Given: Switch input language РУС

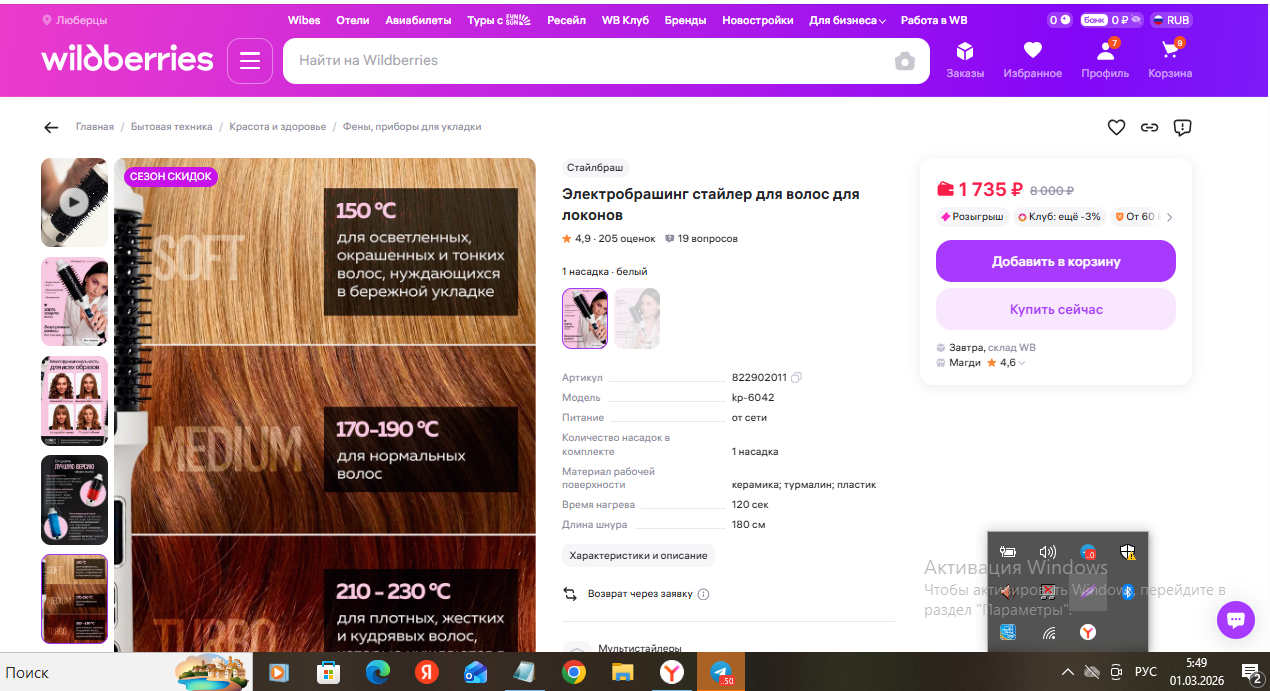Looking at the screenshot, I should coord(1147,672).
